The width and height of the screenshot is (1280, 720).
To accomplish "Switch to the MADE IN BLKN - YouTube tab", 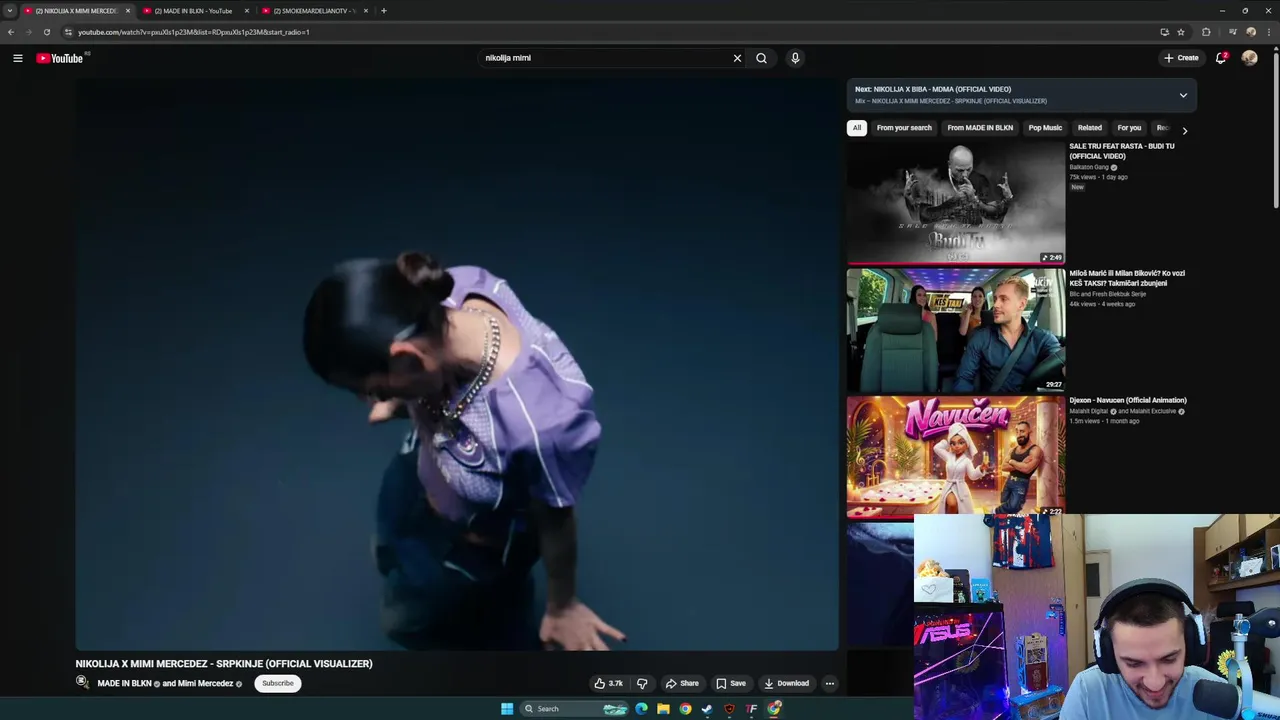I will point(194,11).
